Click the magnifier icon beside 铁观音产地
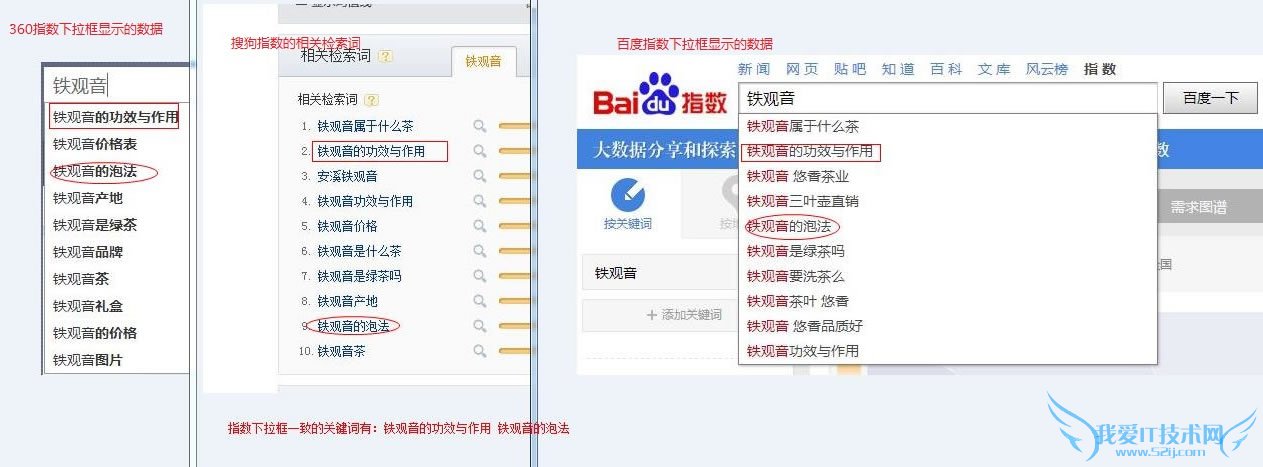Viewport: 1263px width, 467px height. pos(480,301)
